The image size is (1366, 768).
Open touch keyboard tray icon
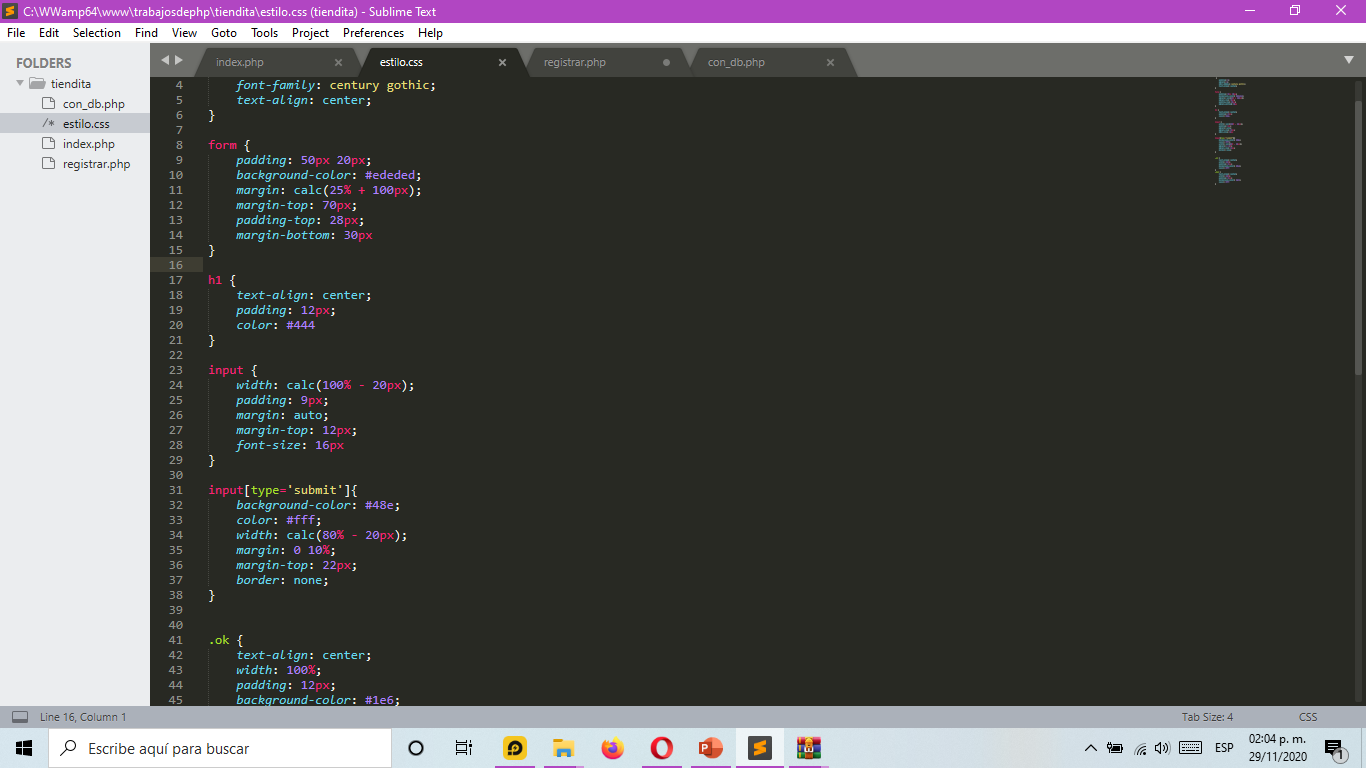click(1190, 748)
